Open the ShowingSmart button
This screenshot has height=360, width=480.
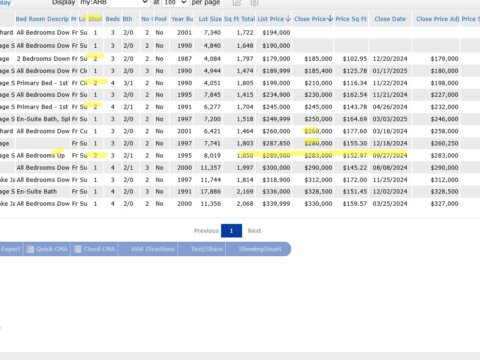(x=260, y=249)
